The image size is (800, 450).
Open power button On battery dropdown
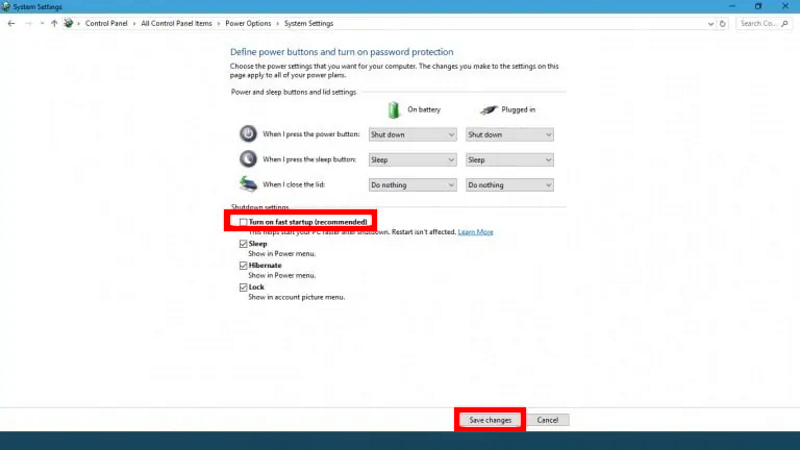pos(412,134)
